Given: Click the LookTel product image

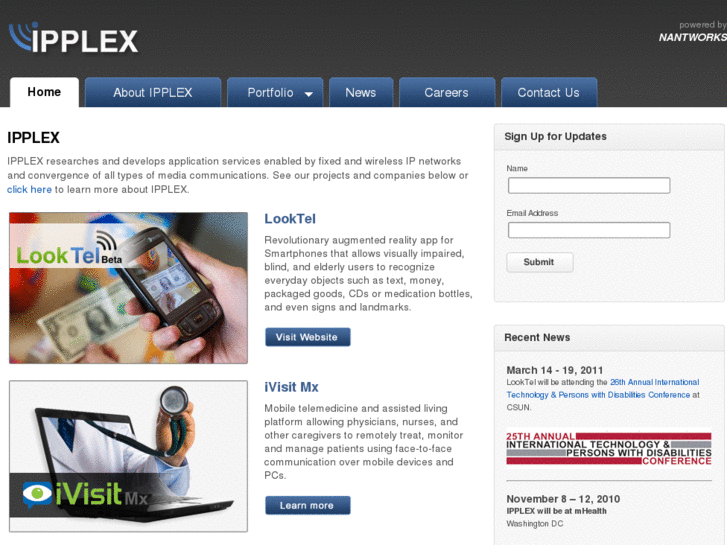Looking at the screenshot, I should point(128,288).
